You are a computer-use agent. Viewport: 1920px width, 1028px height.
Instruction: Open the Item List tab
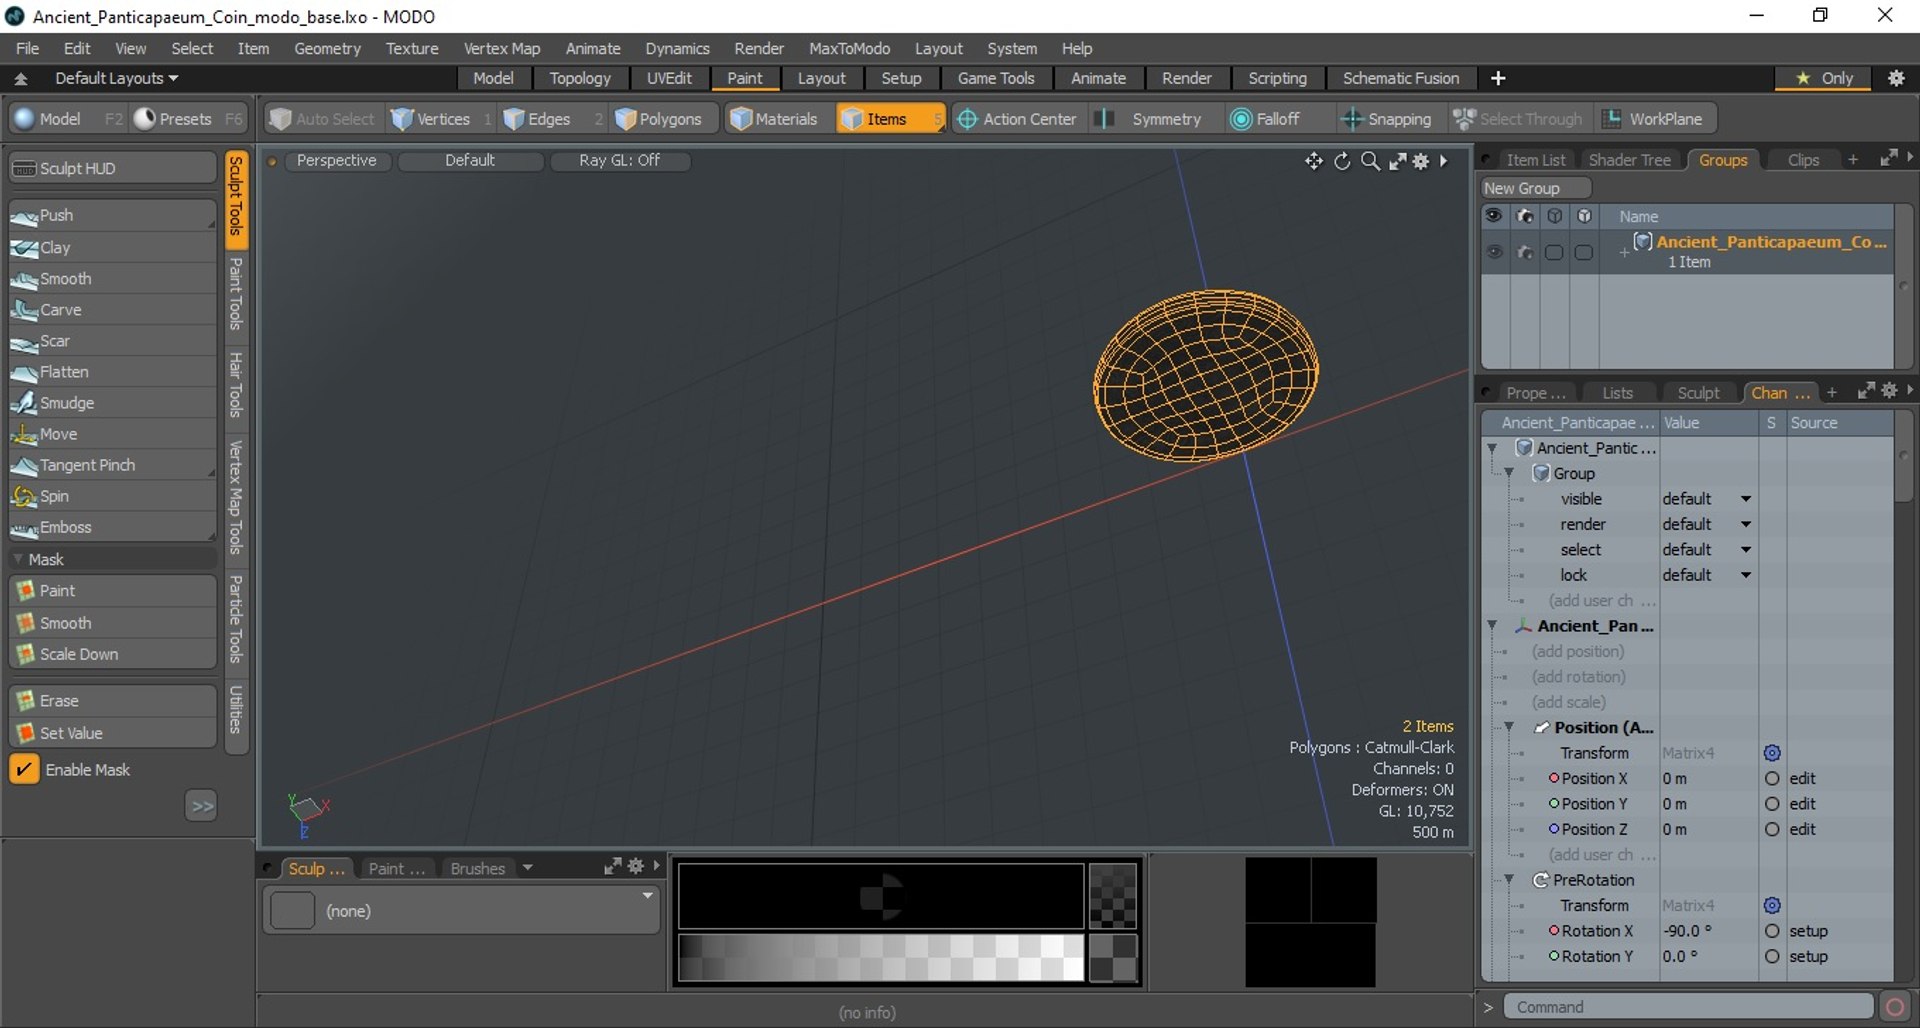pyautogui.click(x=1535, y=160)
